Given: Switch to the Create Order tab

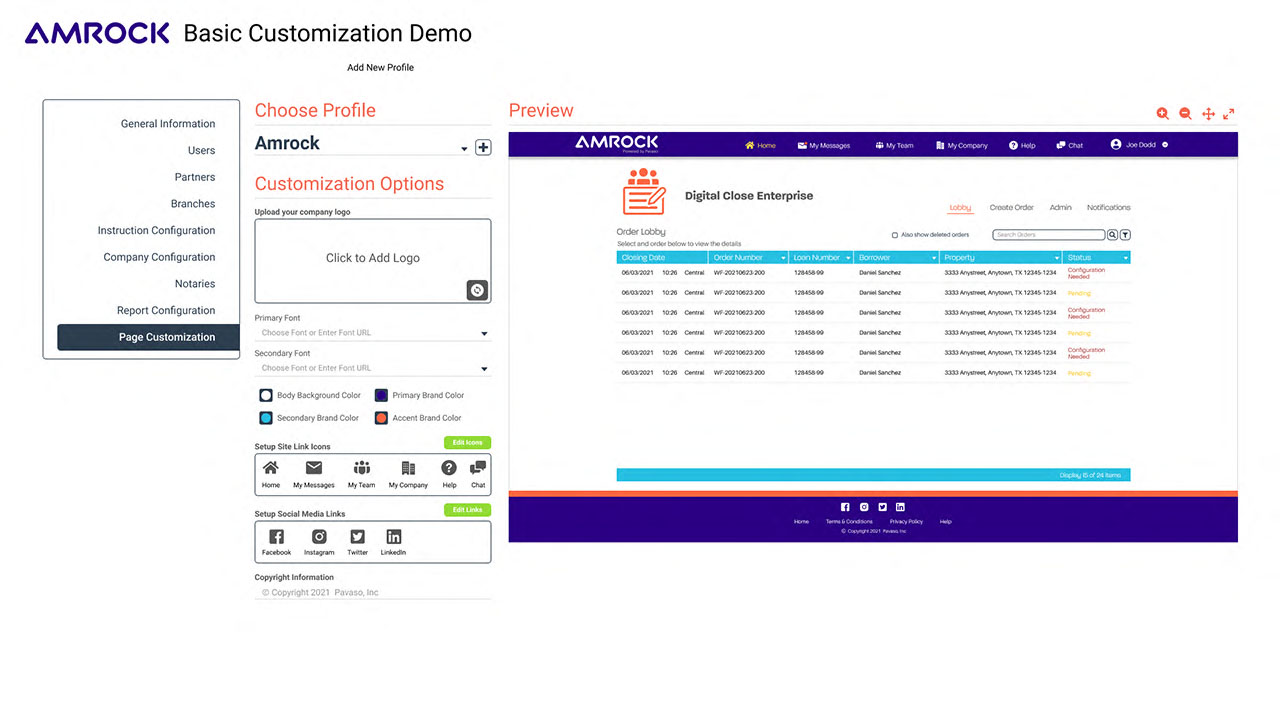Looking at the screenshot, I should click(1011, 208).
